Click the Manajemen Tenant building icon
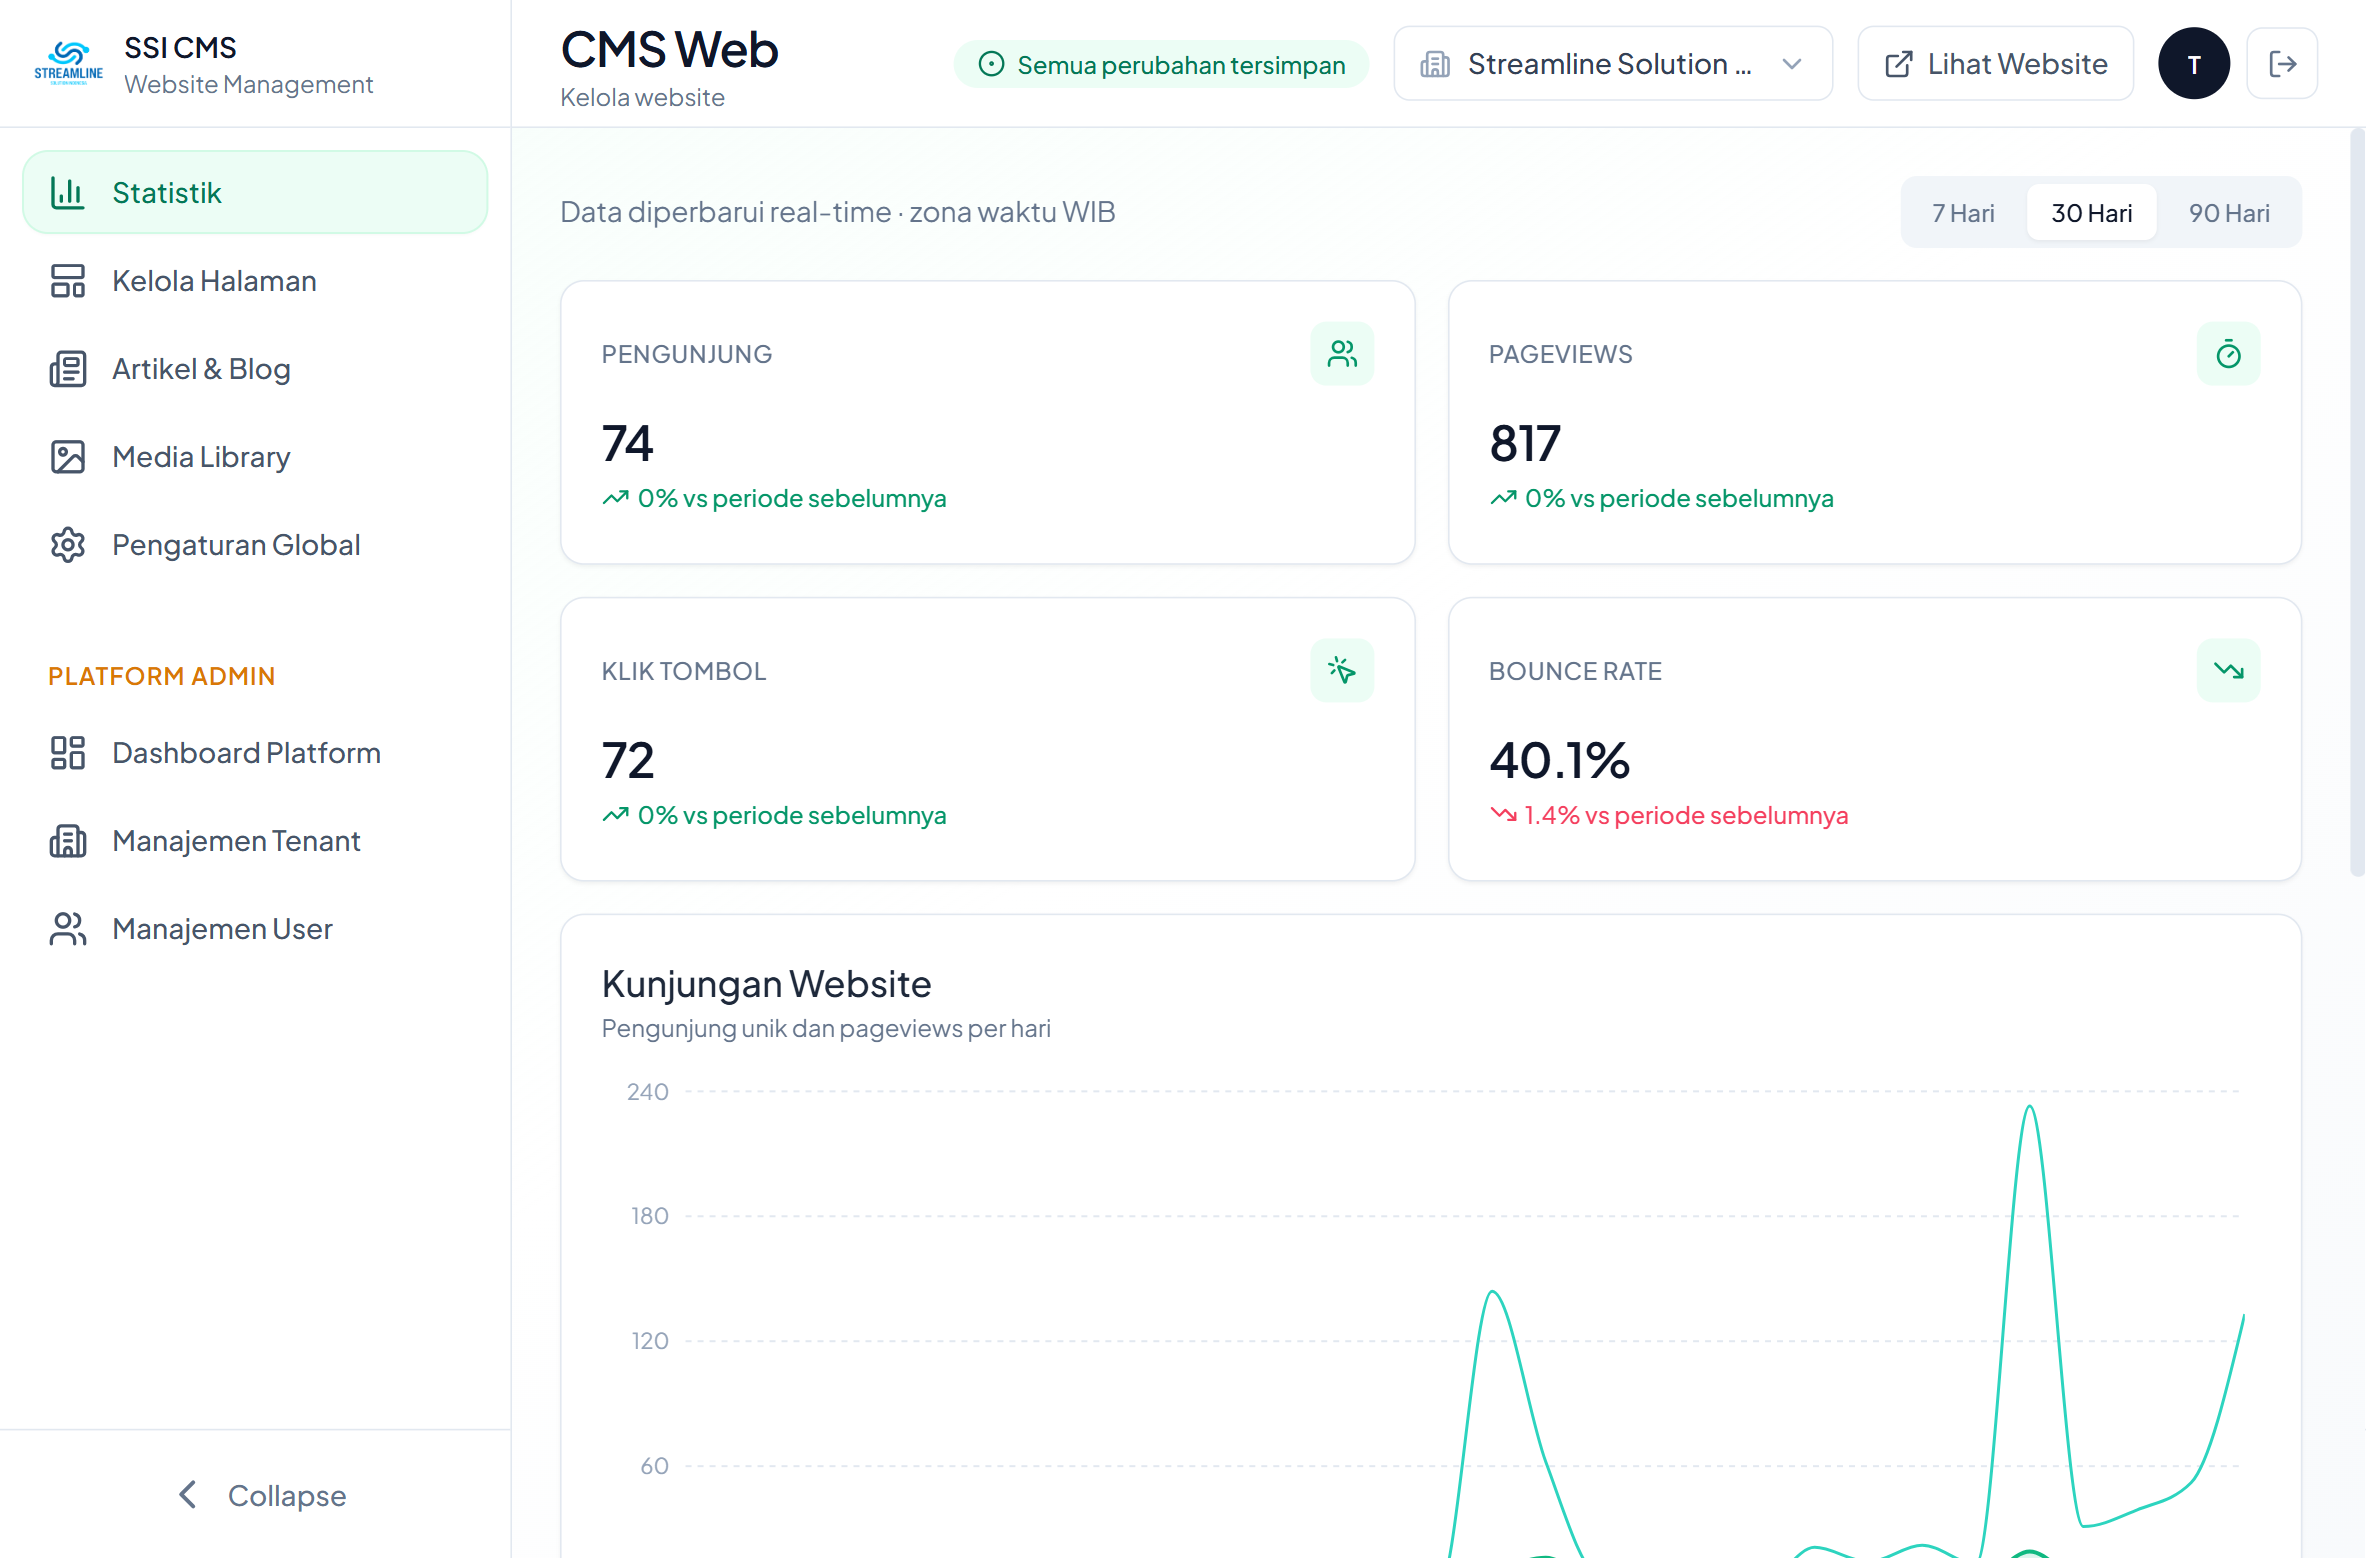 67,841
